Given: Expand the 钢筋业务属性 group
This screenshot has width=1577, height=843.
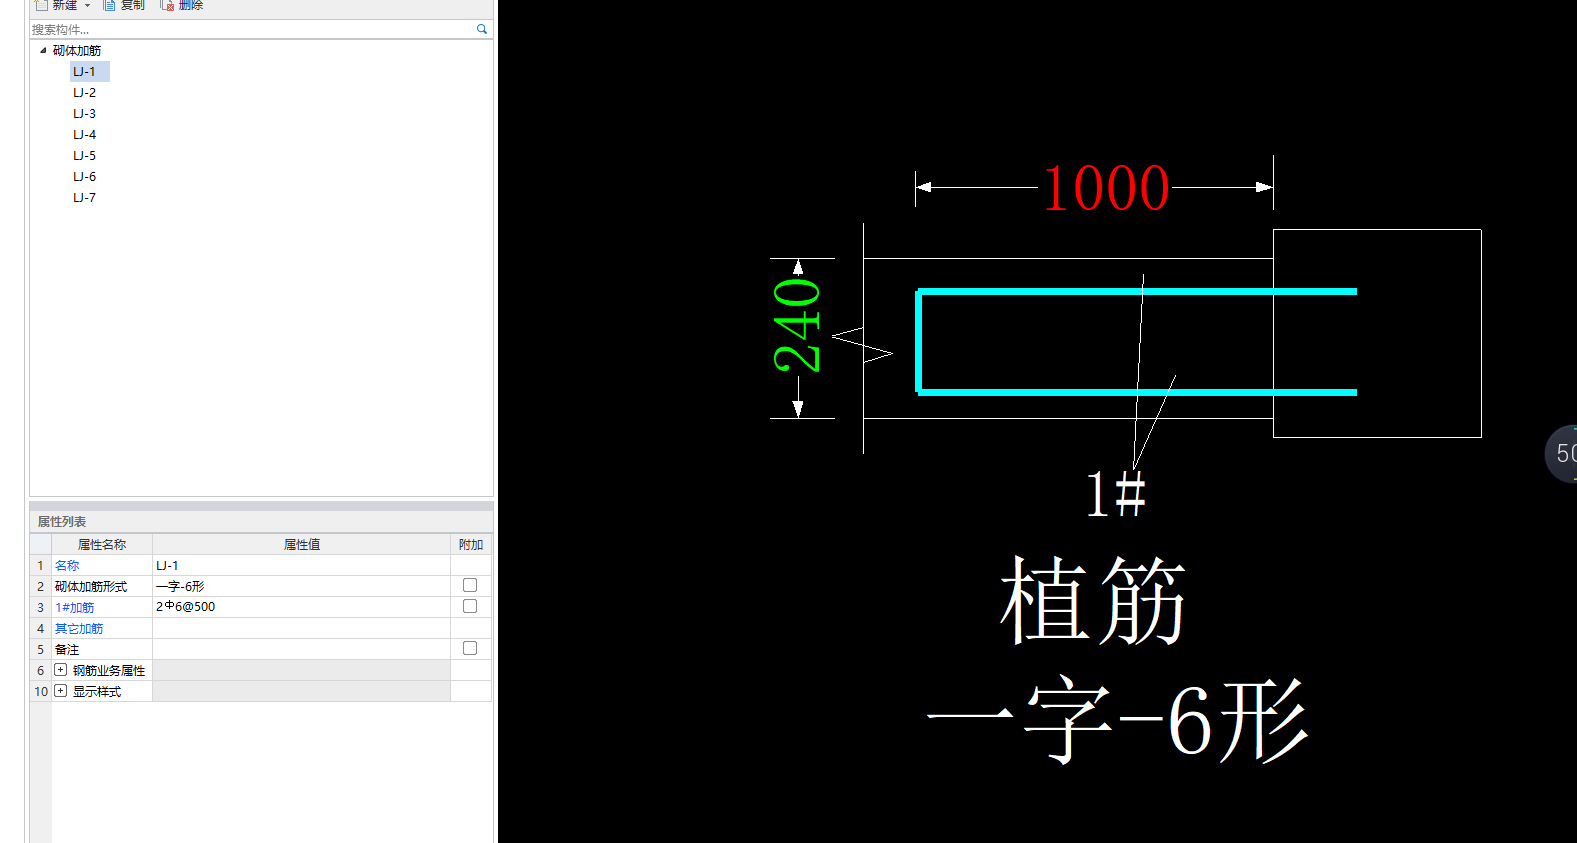Looking at the screenshot, I should click(x=61, y=670).
